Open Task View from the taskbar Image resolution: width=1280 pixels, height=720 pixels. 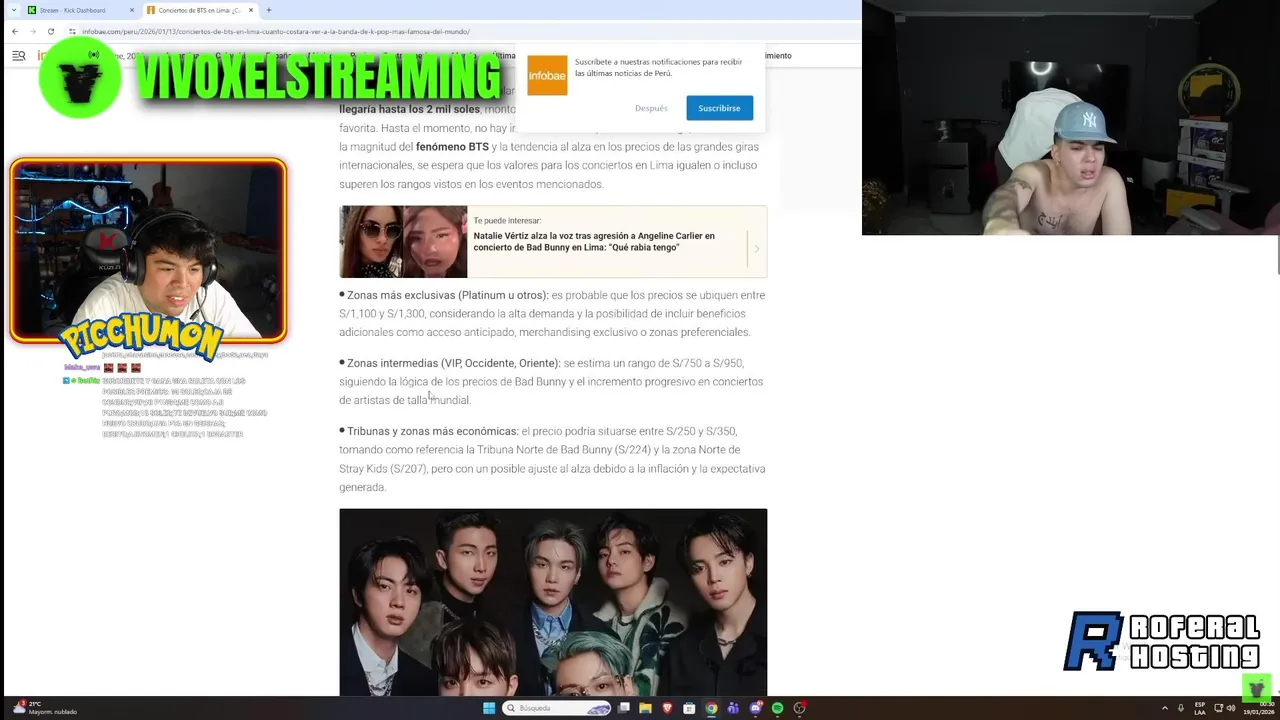[624, 708]
